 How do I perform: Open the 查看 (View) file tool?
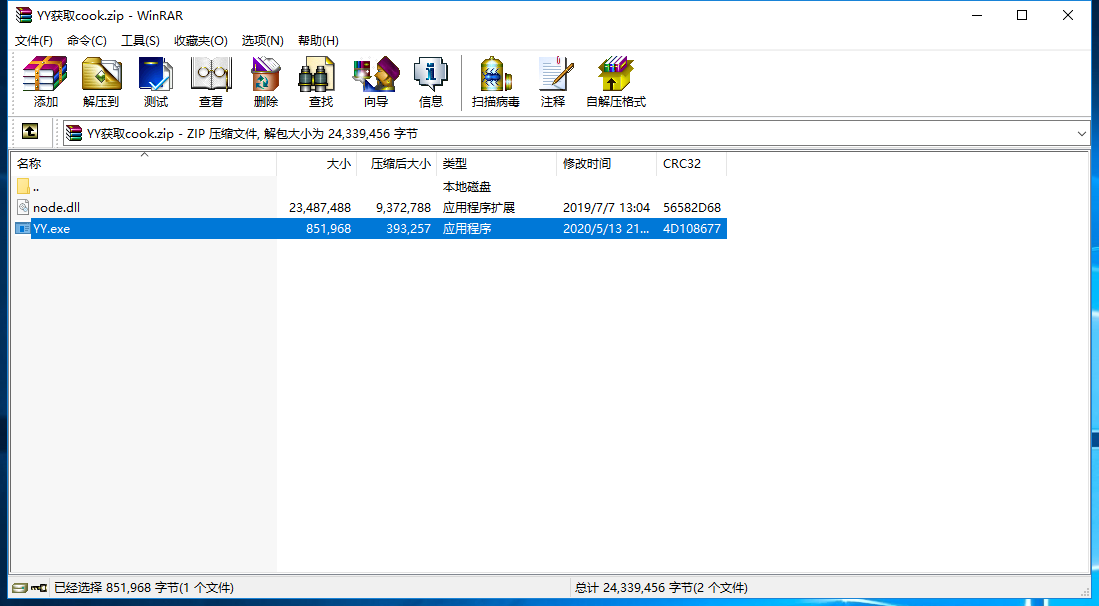point(211,82)
